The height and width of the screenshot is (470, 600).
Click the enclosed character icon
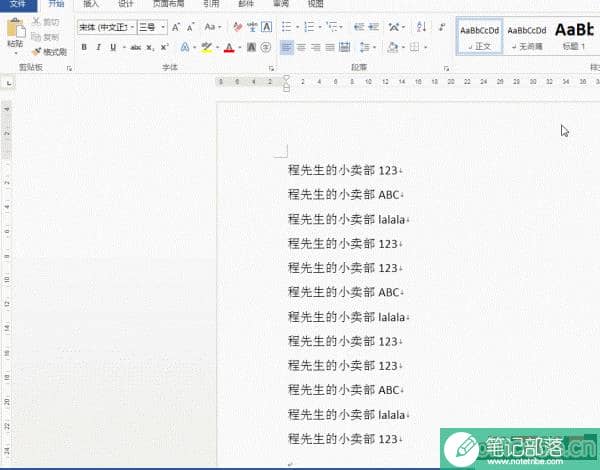click(266, 47)
